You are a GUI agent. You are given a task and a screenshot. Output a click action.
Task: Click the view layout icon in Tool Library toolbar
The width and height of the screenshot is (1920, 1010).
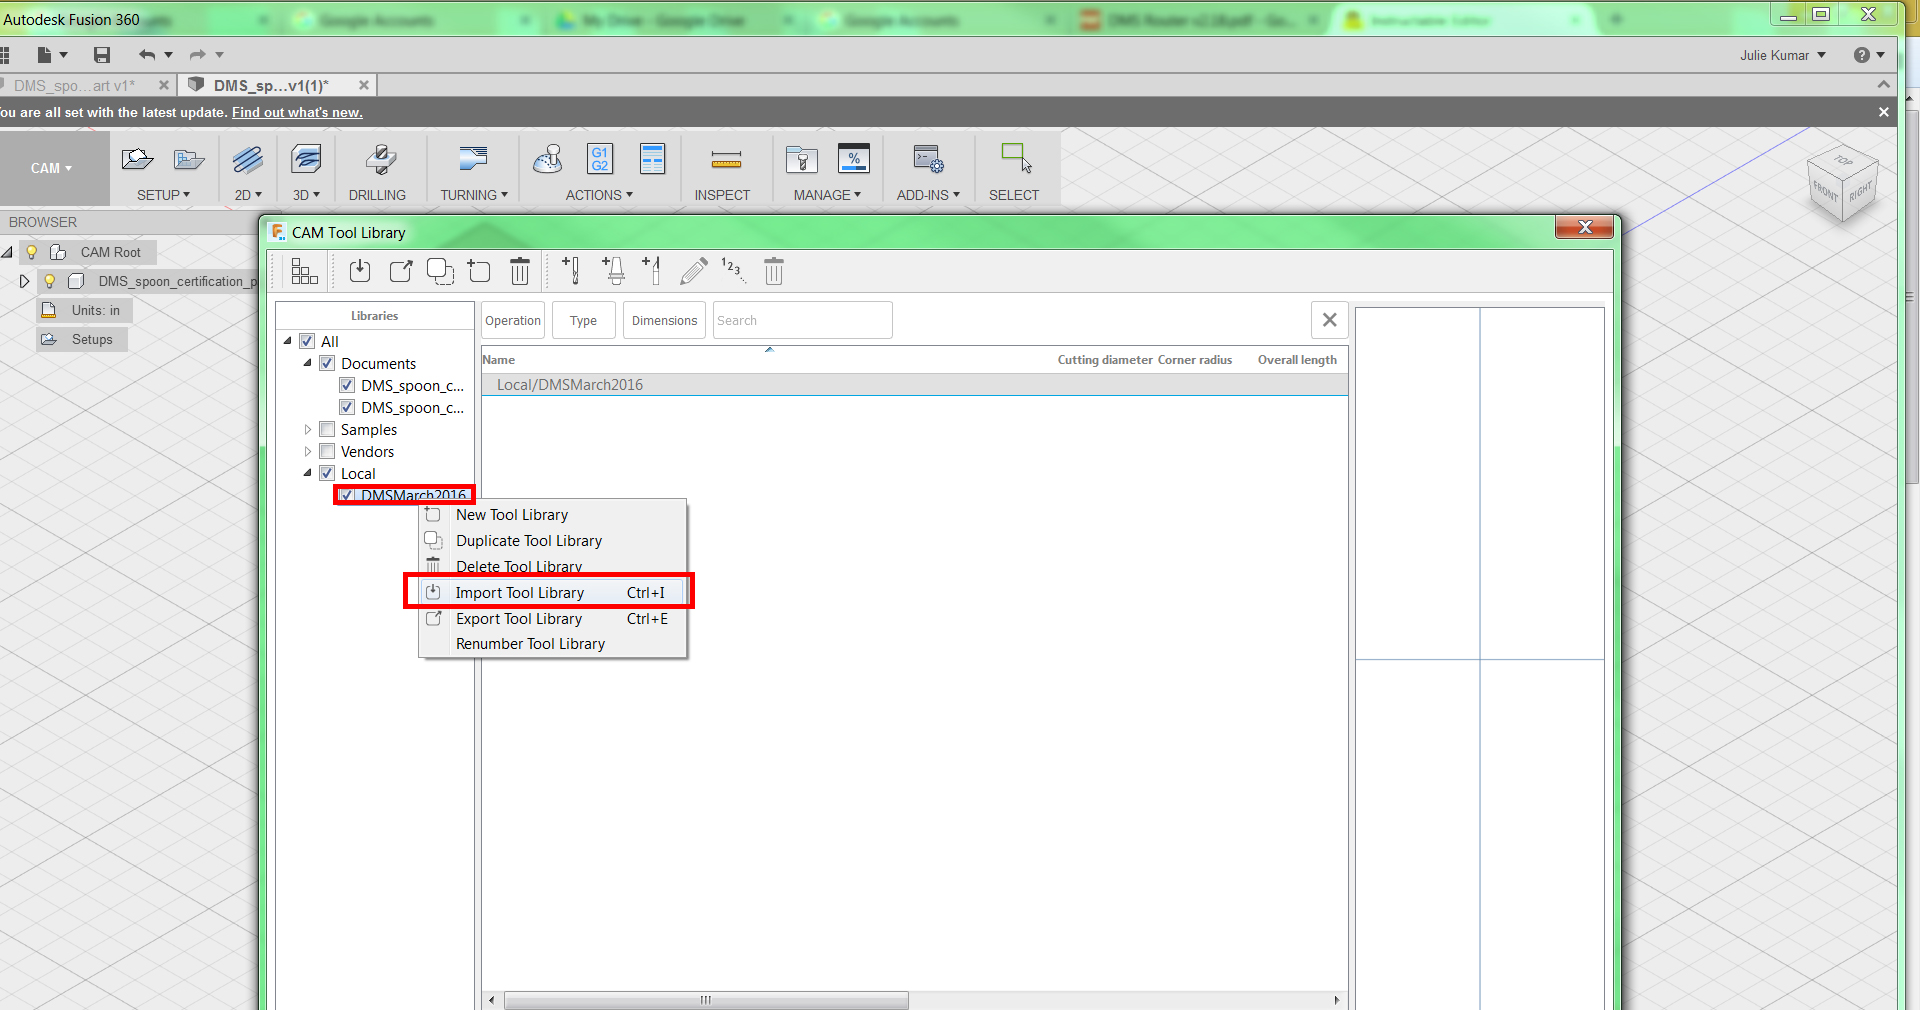(x=304, y=271)
